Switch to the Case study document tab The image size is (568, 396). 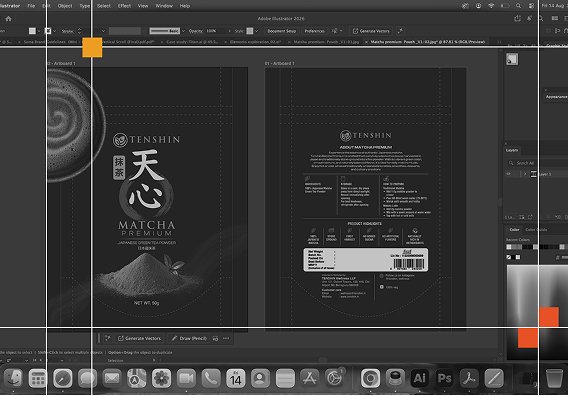192,42
